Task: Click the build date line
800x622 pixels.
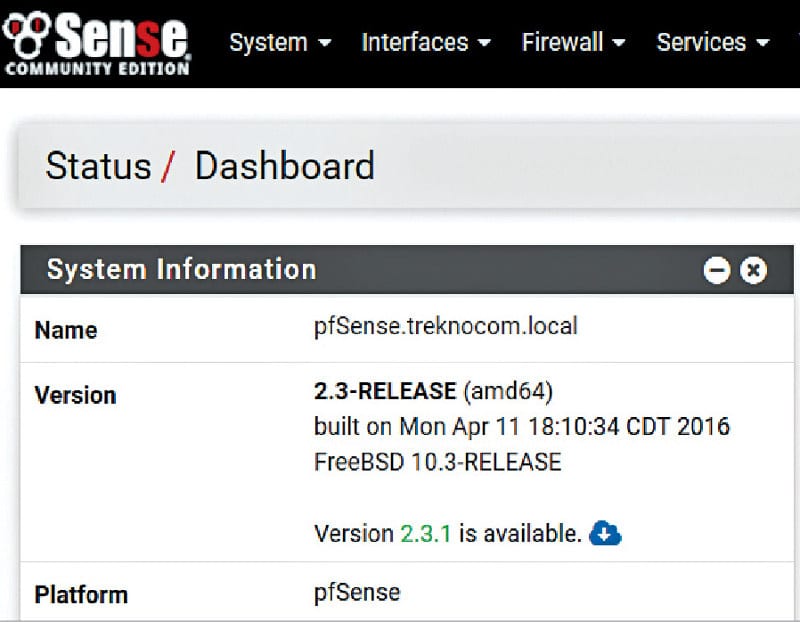Action: tap(522, 427)
